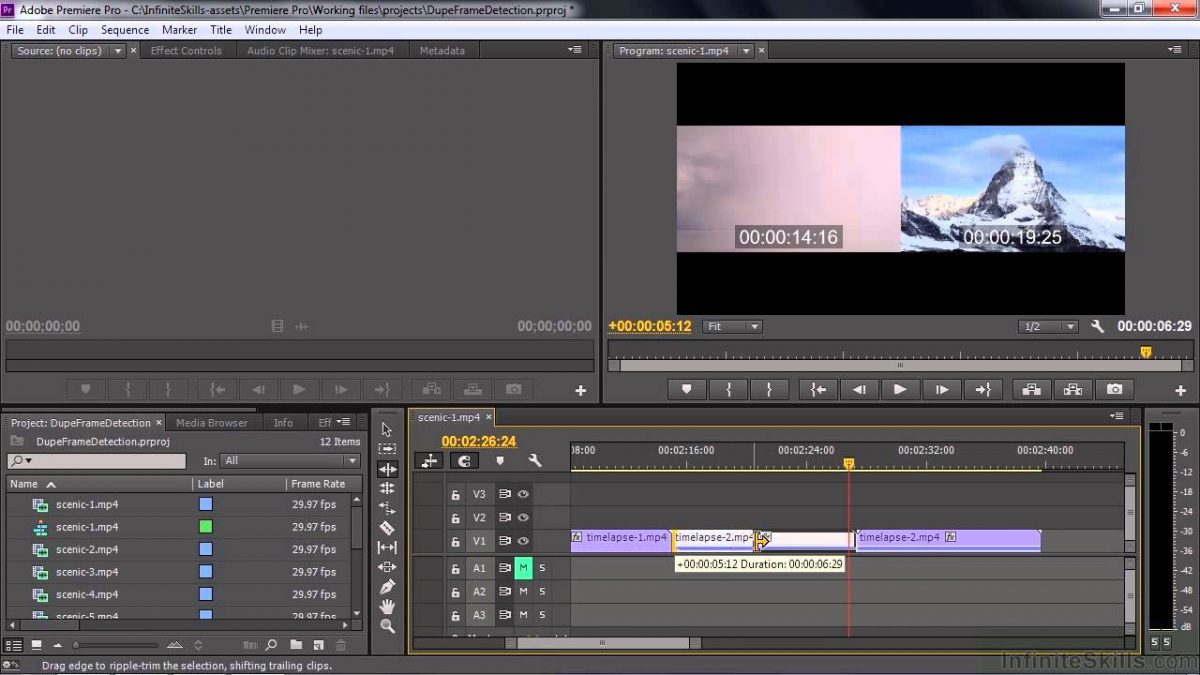
Task: Choose the Selection arrow tool
Action: [x=387, y=430]
